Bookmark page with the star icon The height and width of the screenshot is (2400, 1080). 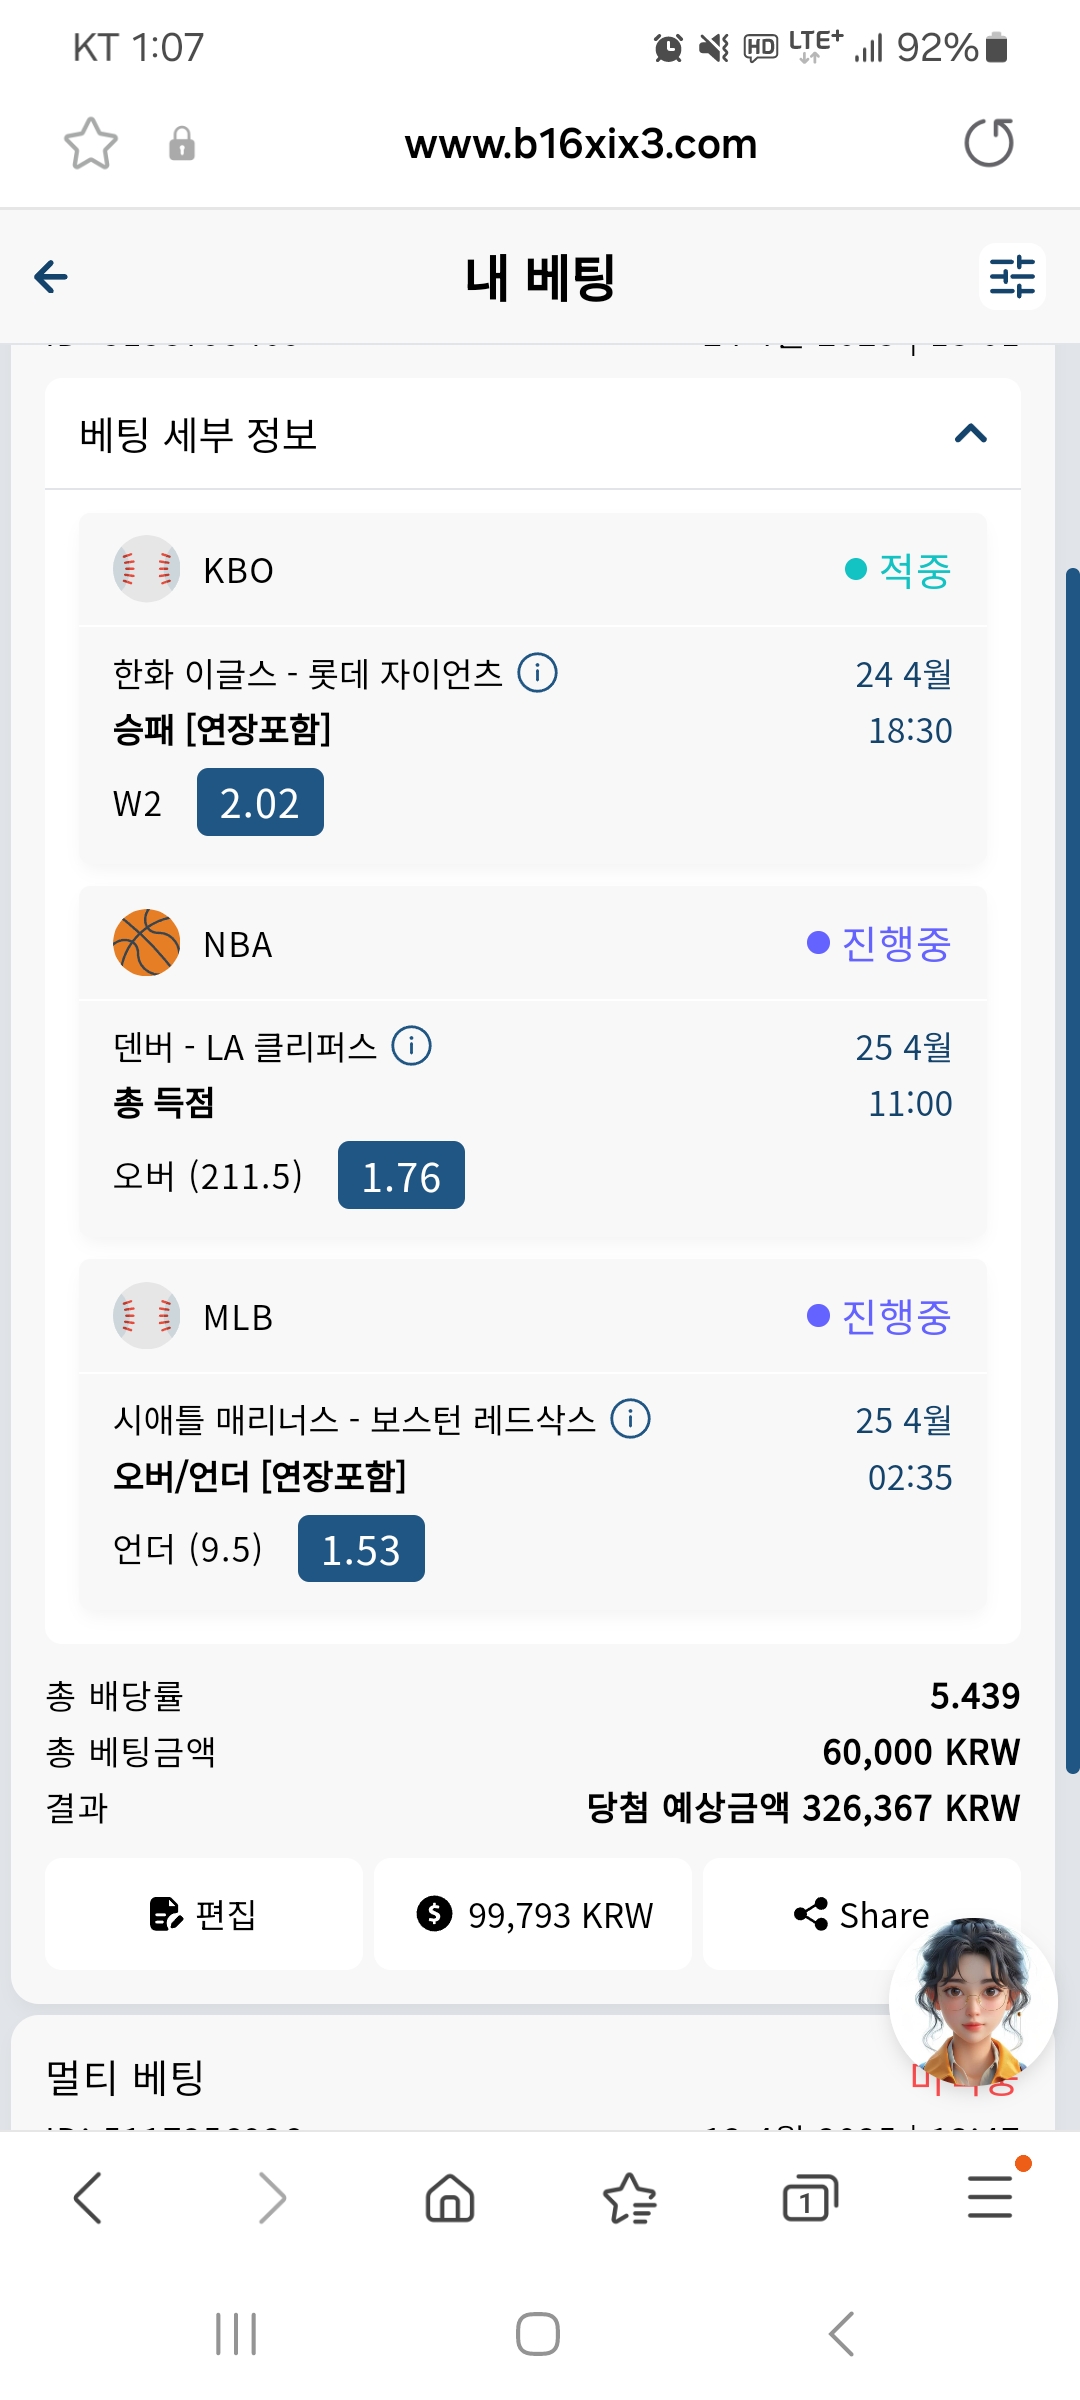click(91, 144)
